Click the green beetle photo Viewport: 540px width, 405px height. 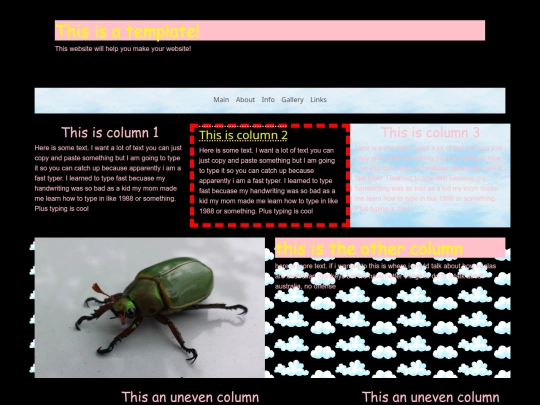tap(150, 308)
